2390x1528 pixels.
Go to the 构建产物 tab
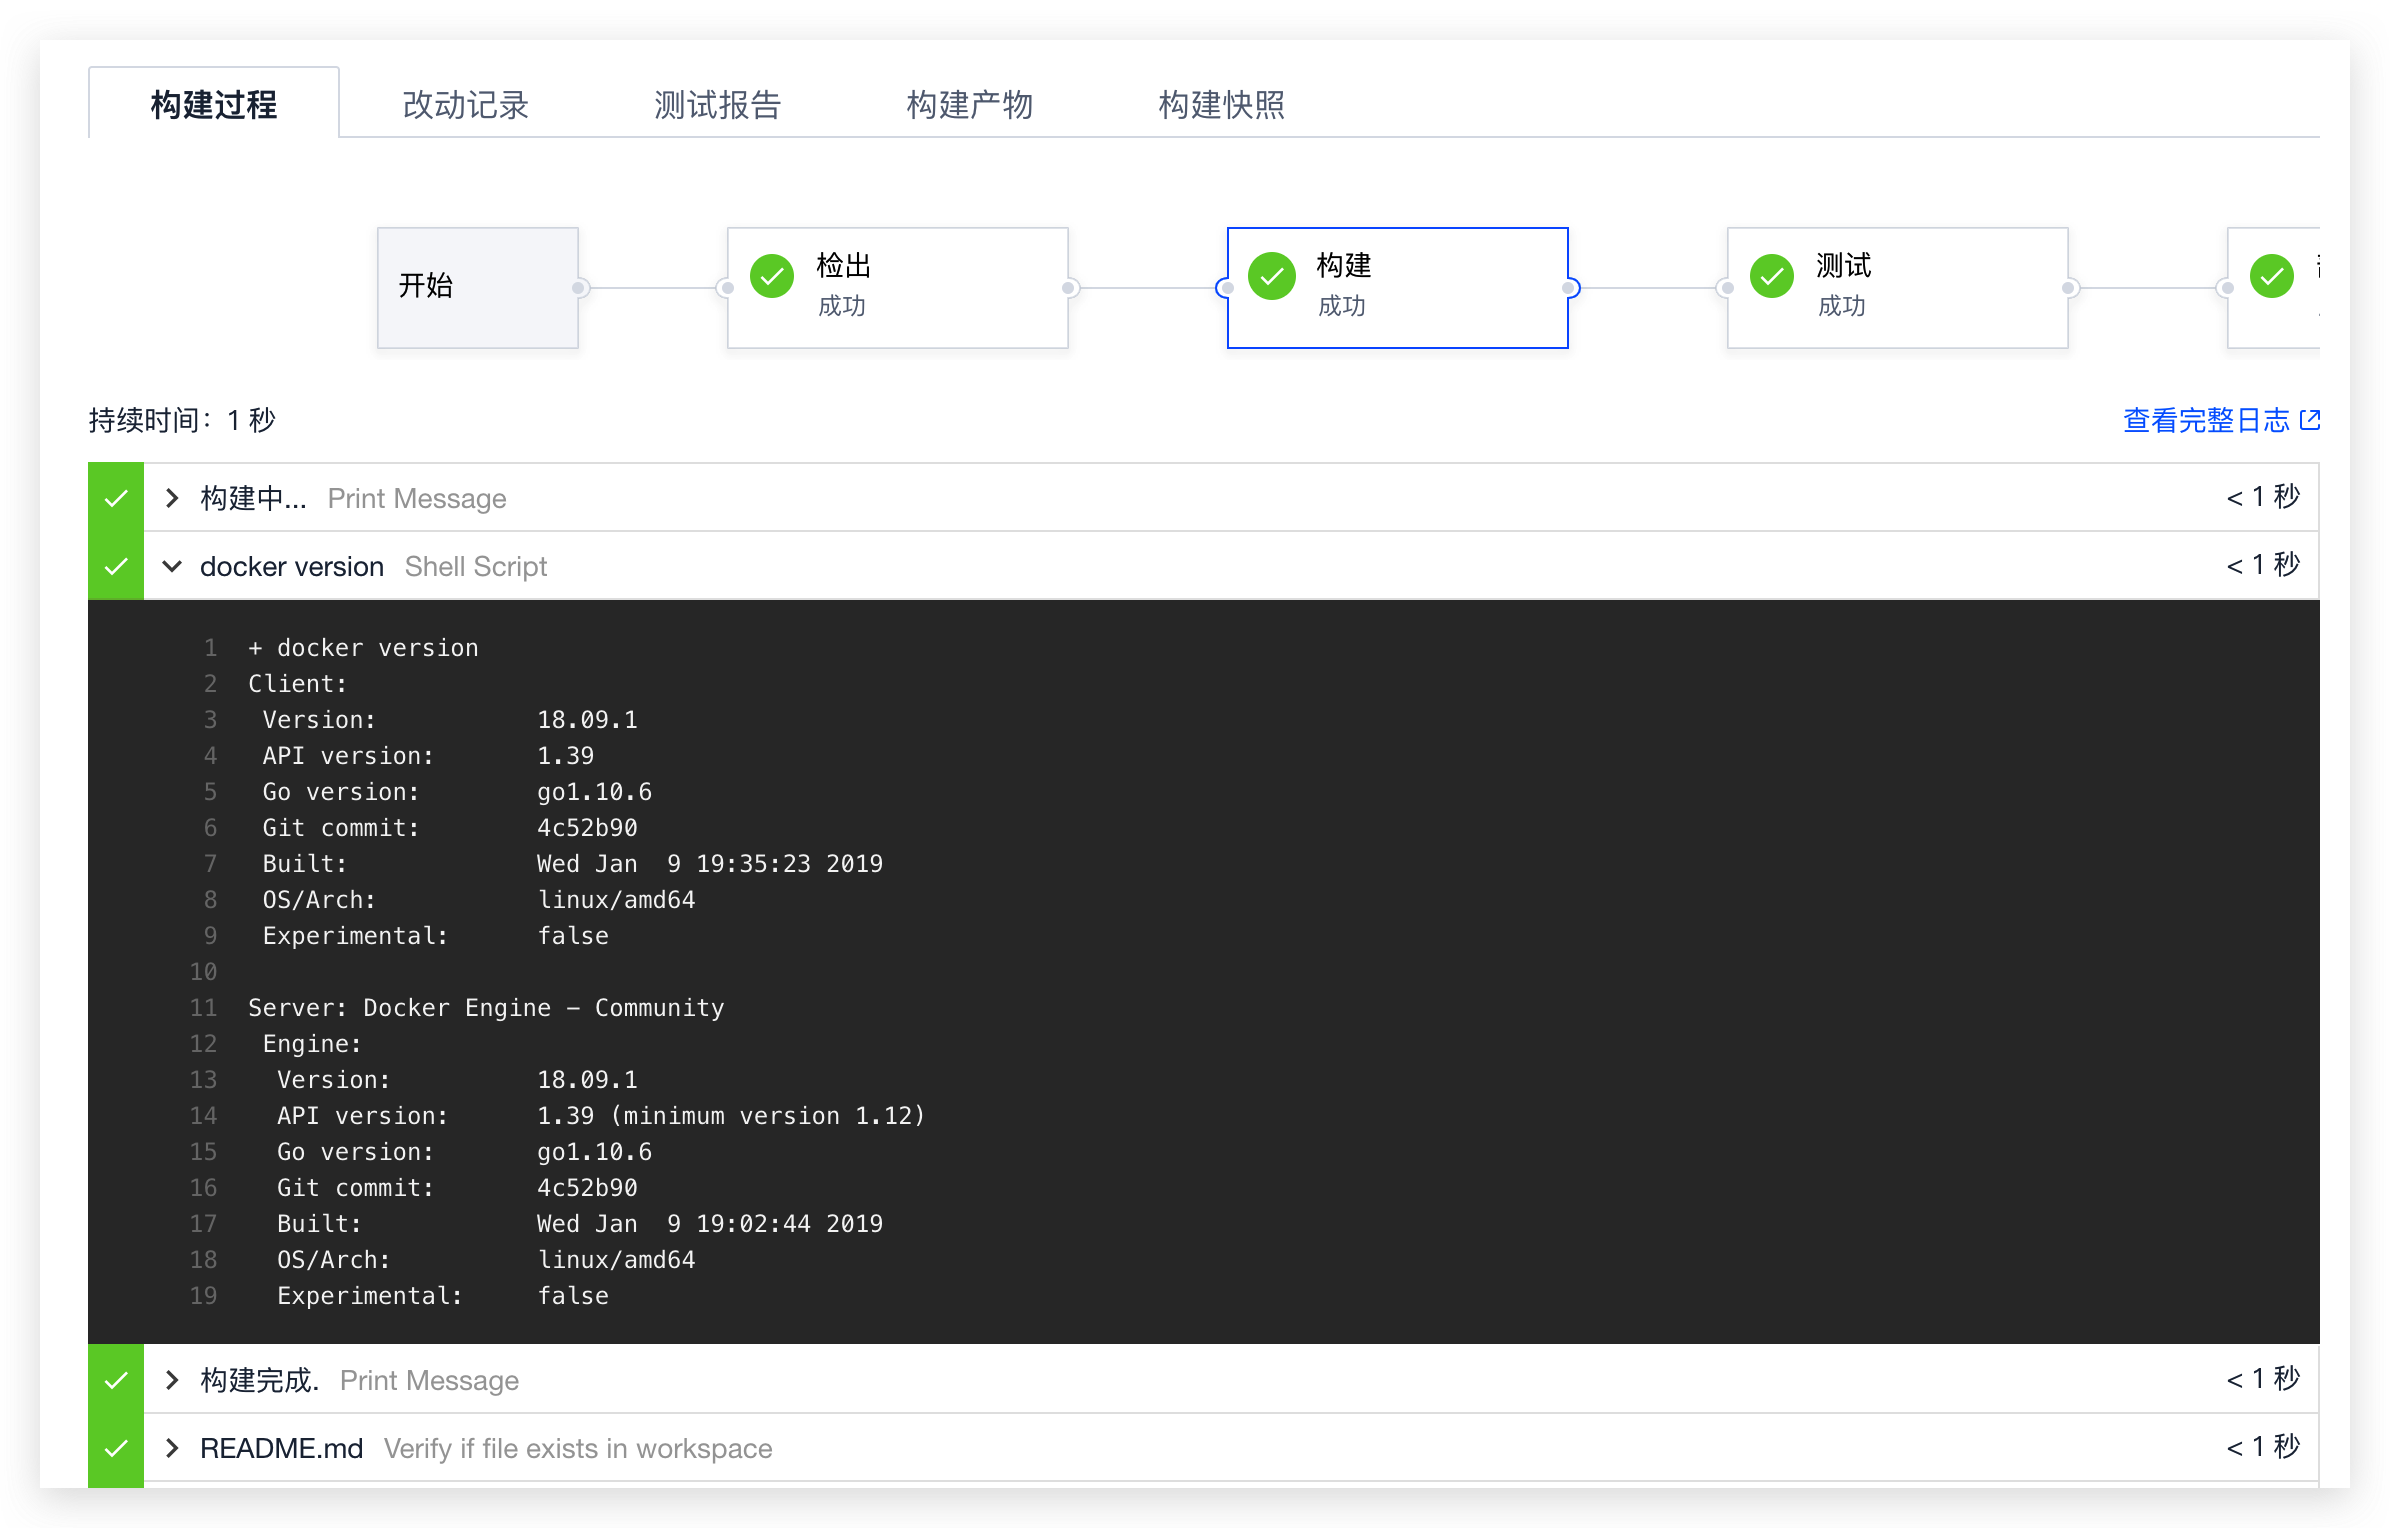pyautogui.click(x=969, y=104)
